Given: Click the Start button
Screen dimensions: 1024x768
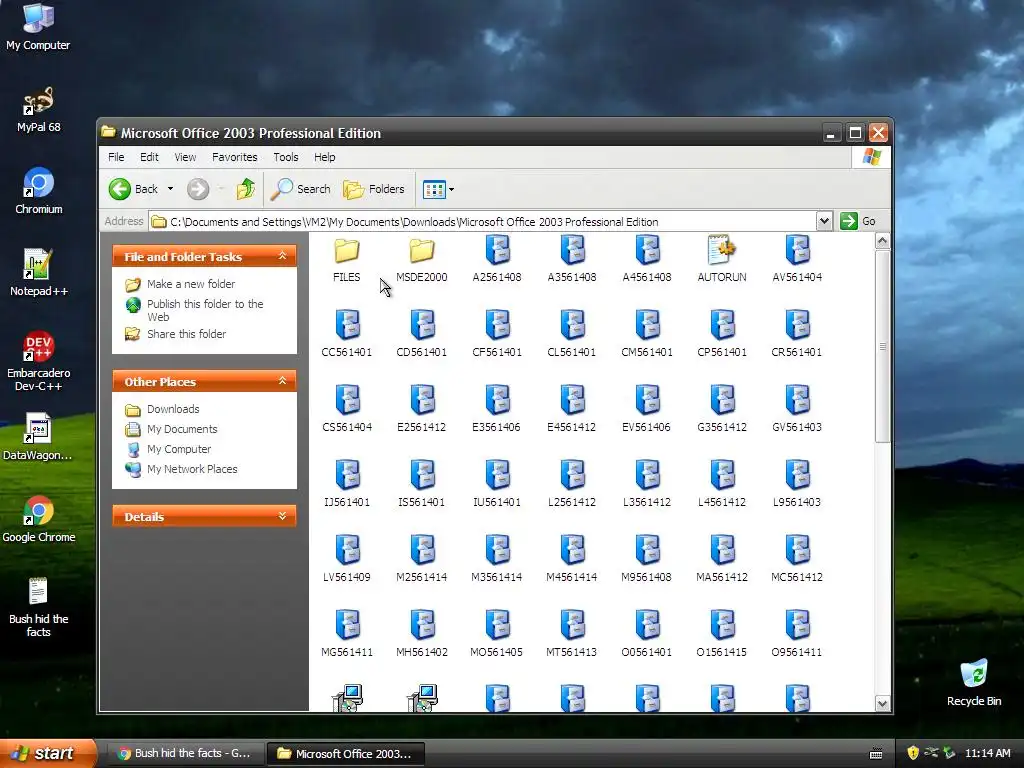Looking at the screenshot, I should pyautogui.click(x=47, y=753).
